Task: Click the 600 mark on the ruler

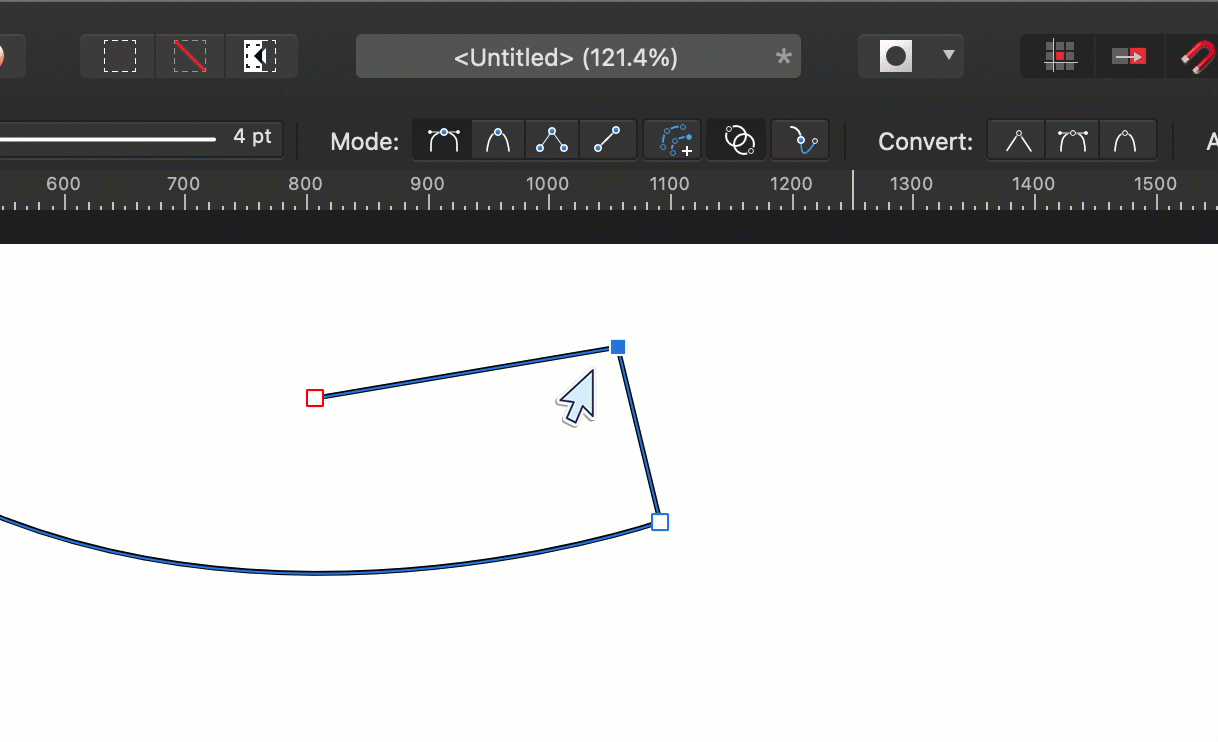Action: click(63, 184)
